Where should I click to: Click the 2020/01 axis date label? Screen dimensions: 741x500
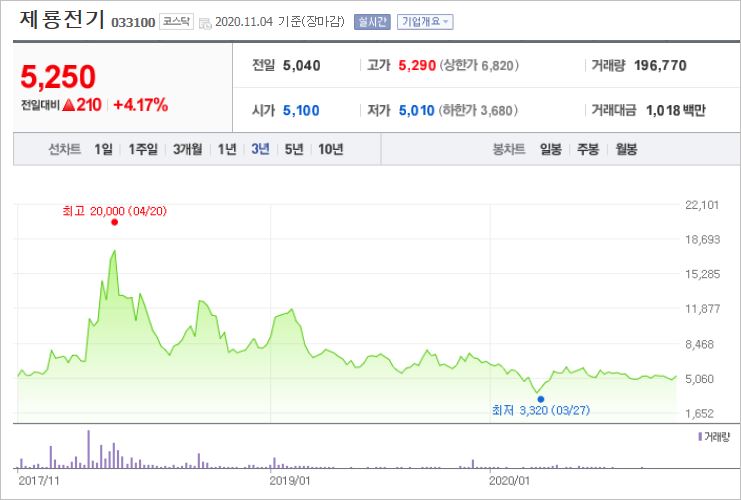(509, 481)
